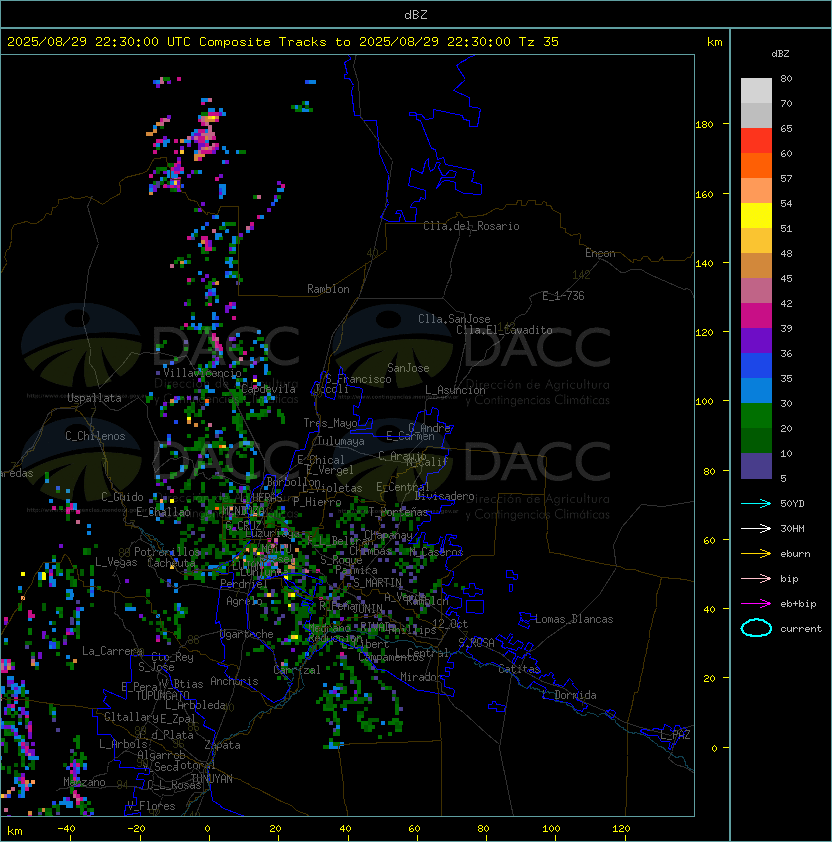This screenshot has width=832, height=842.
Task: Click the 'Zapata' map label
Action: tap(222, 745)
